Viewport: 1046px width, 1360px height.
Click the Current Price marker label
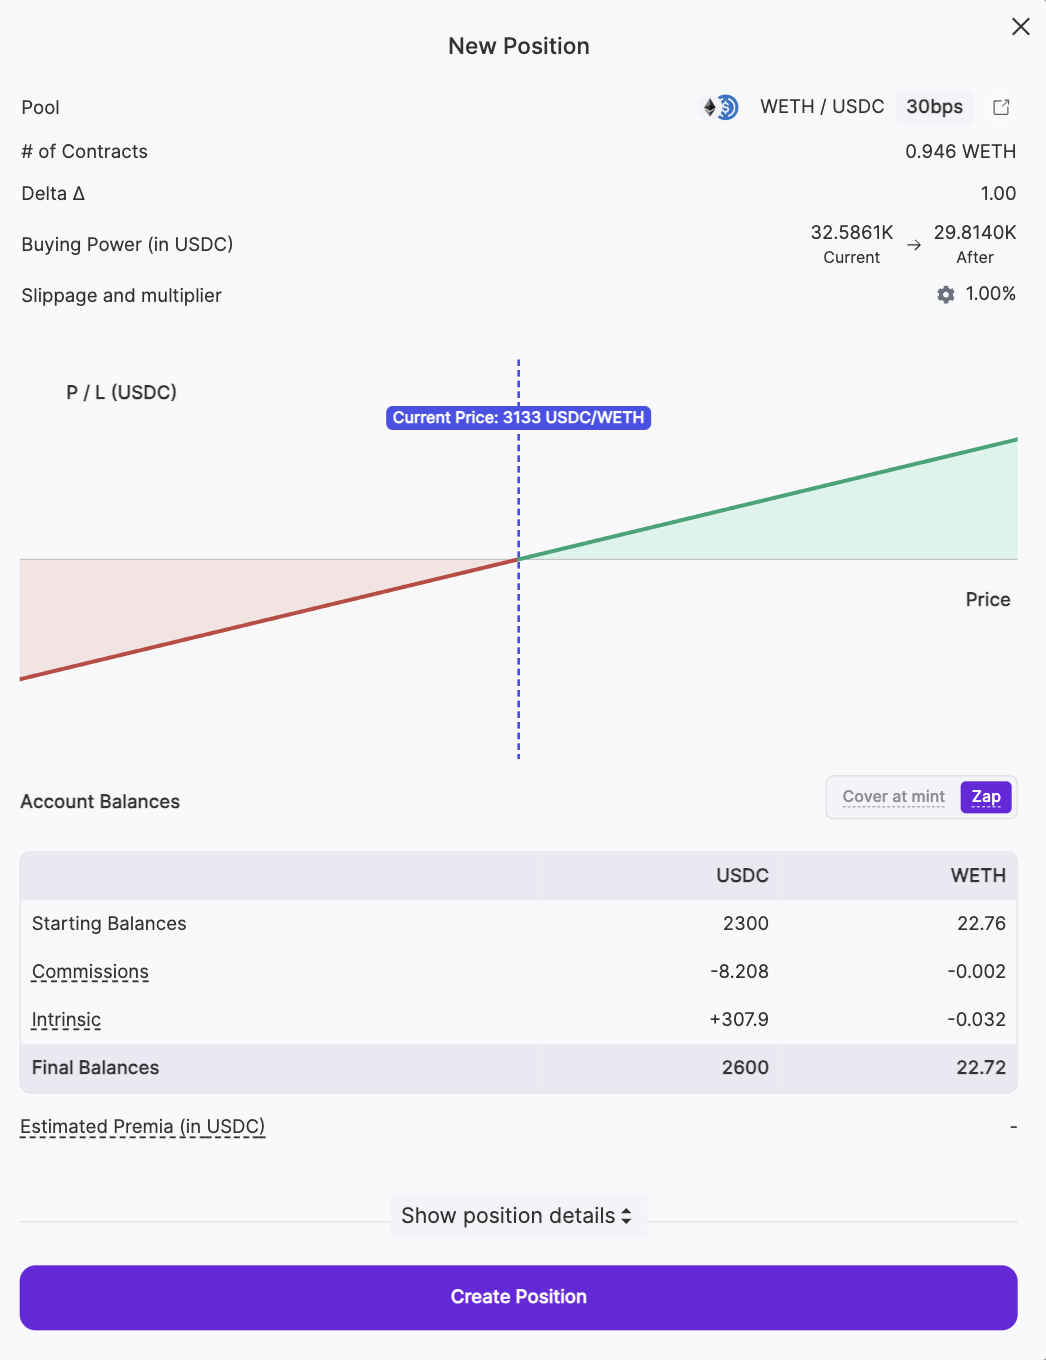click(518, 418)
